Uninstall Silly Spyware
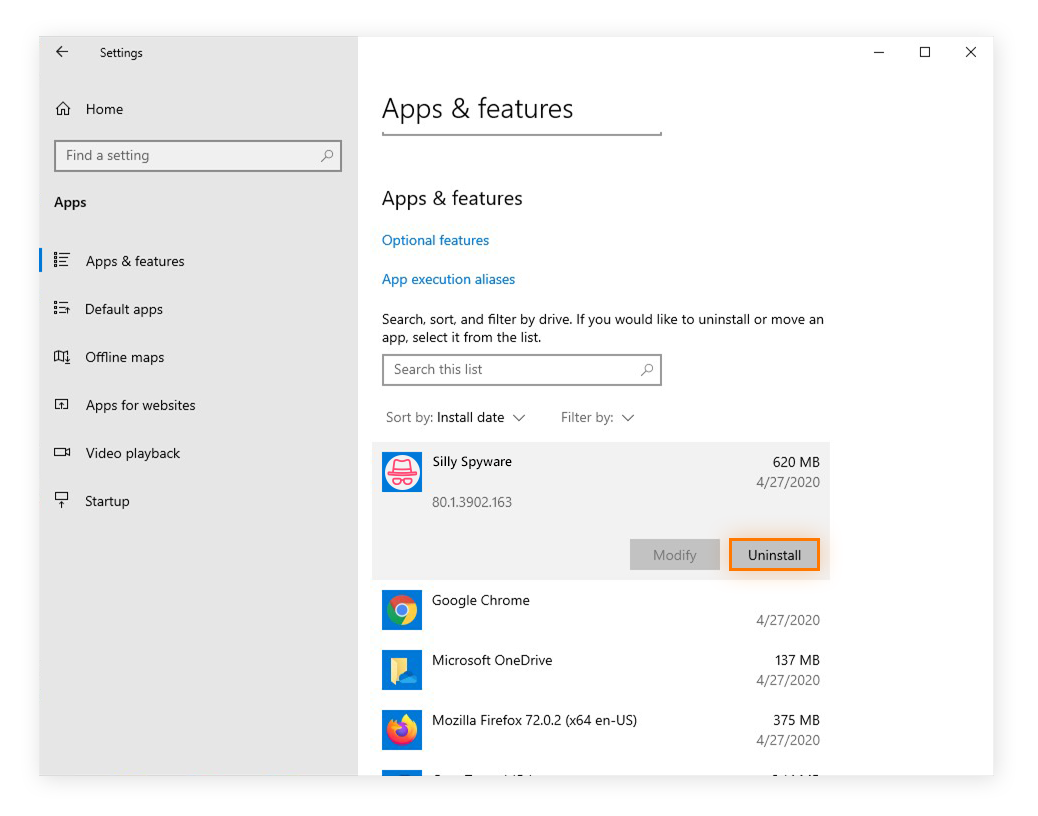This screenshot has height=816, width=1038. (x=774, y=554)
